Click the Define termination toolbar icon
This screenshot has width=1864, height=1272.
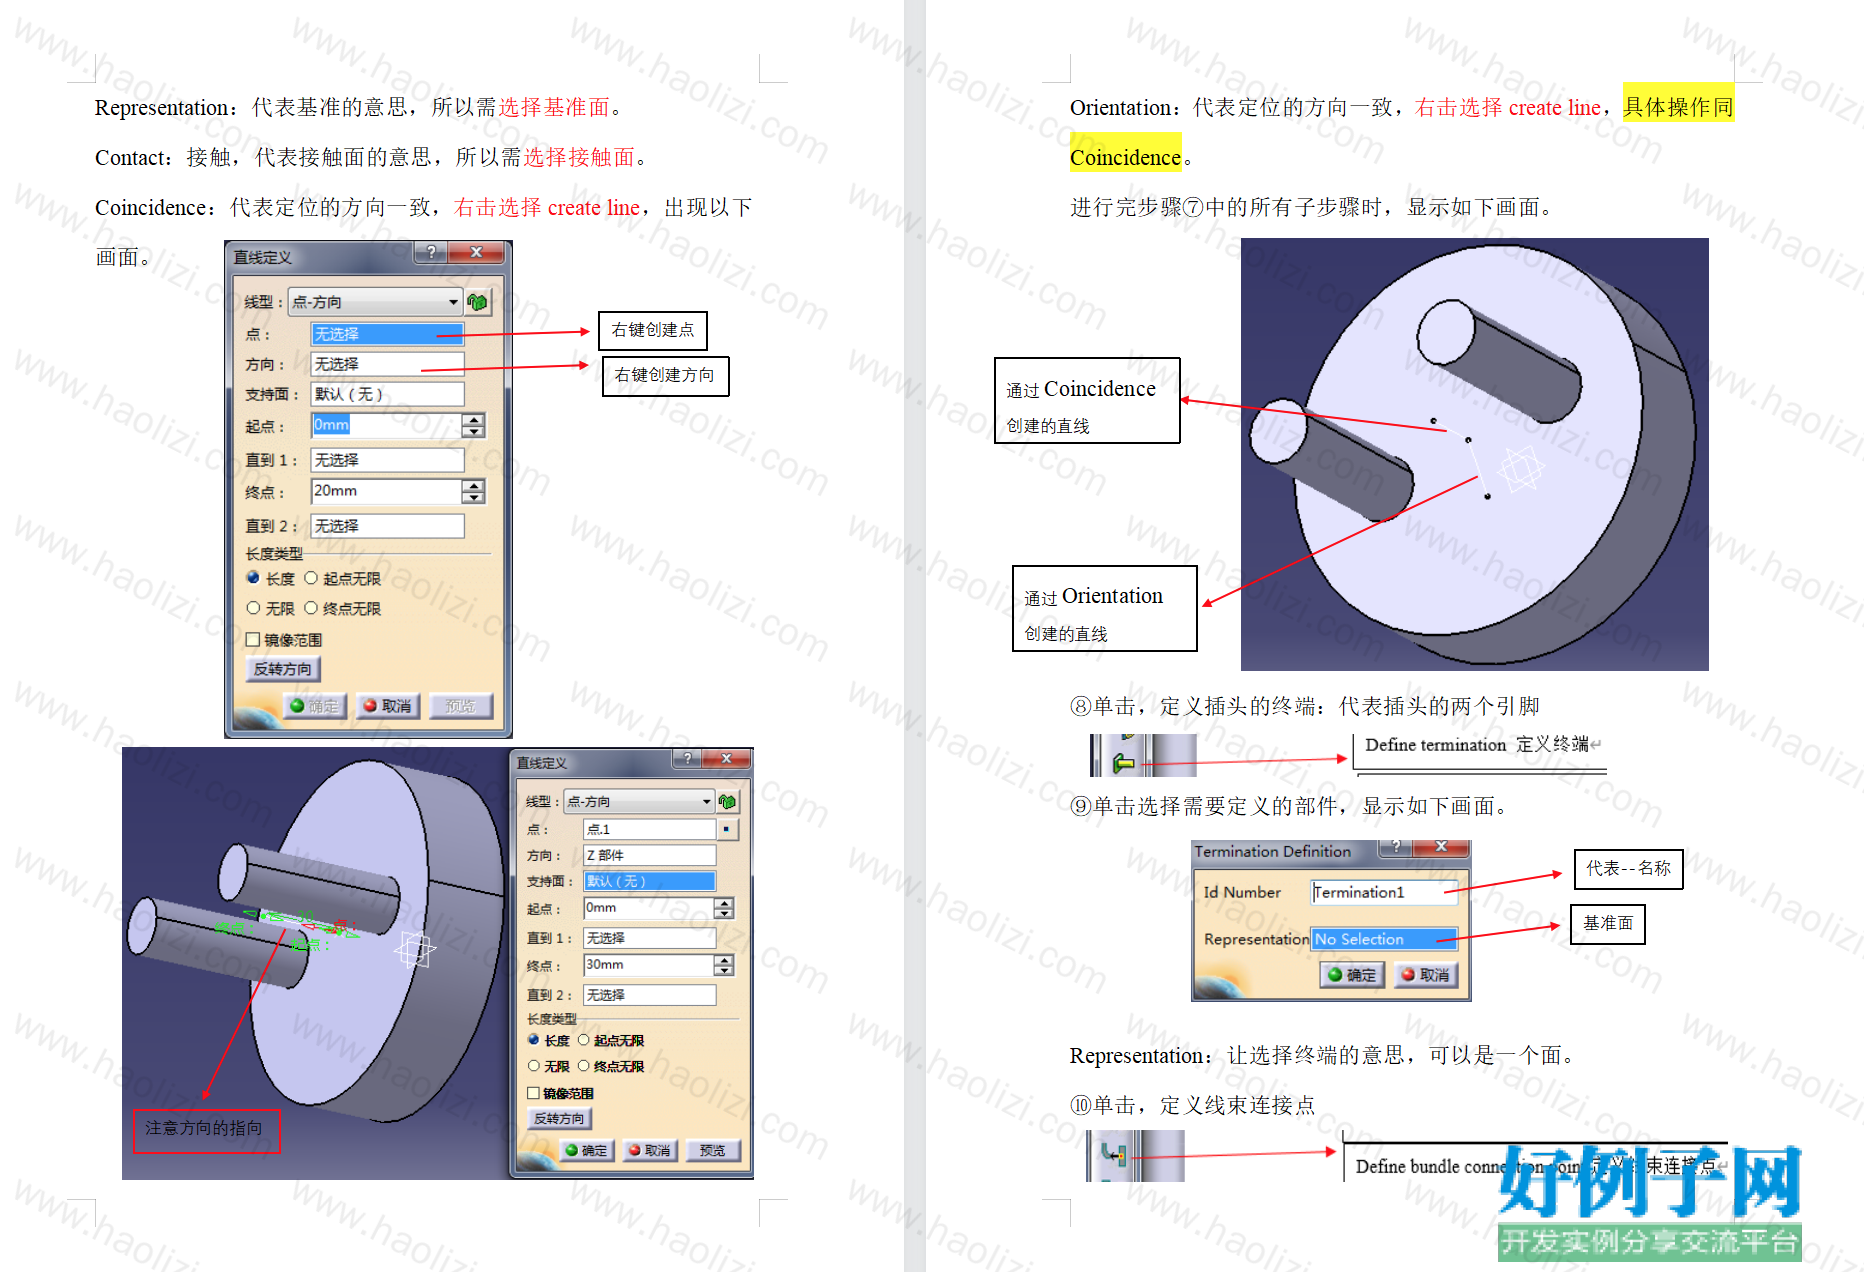coord(1124,763)
